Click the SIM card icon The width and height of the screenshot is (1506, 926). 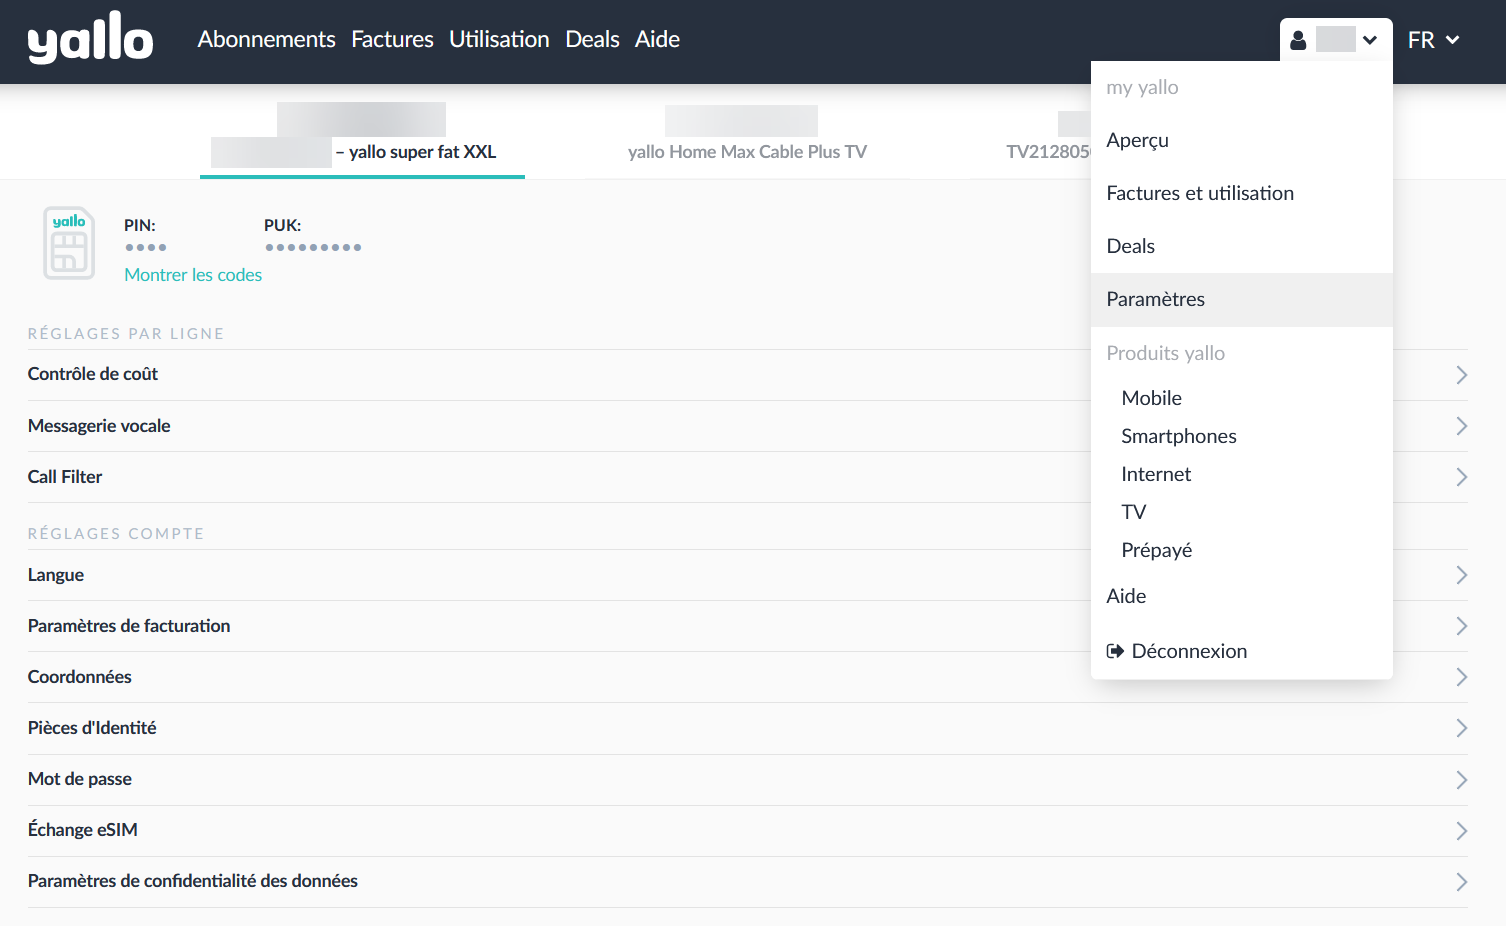click(x=69, y=243)
